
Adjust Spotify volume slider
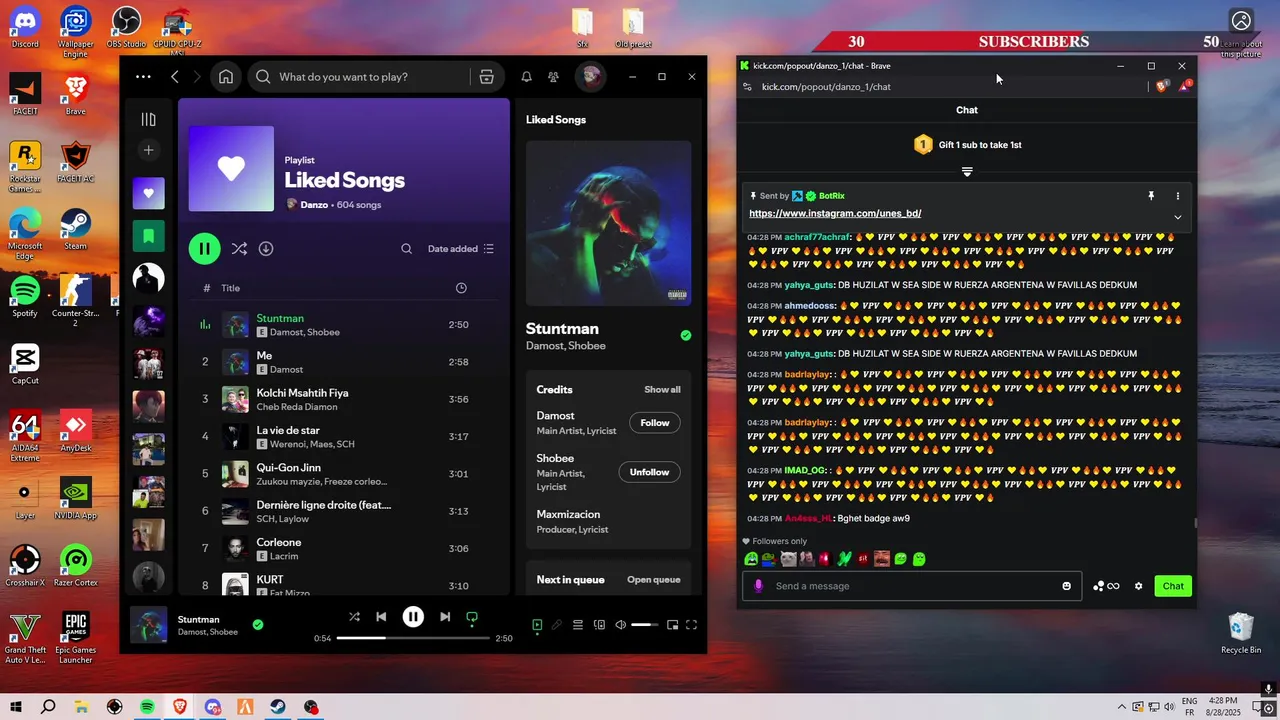[645, 625]
